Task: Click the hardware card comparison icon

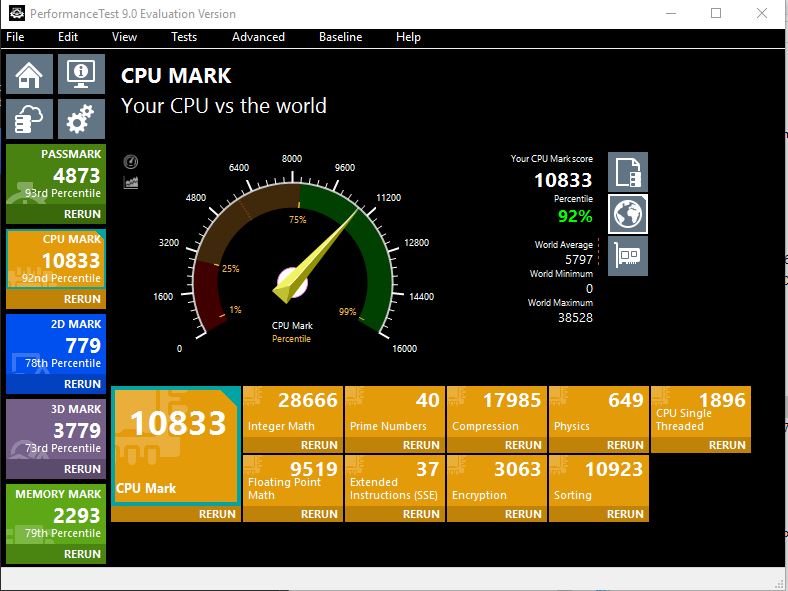Action: [628, 256]
